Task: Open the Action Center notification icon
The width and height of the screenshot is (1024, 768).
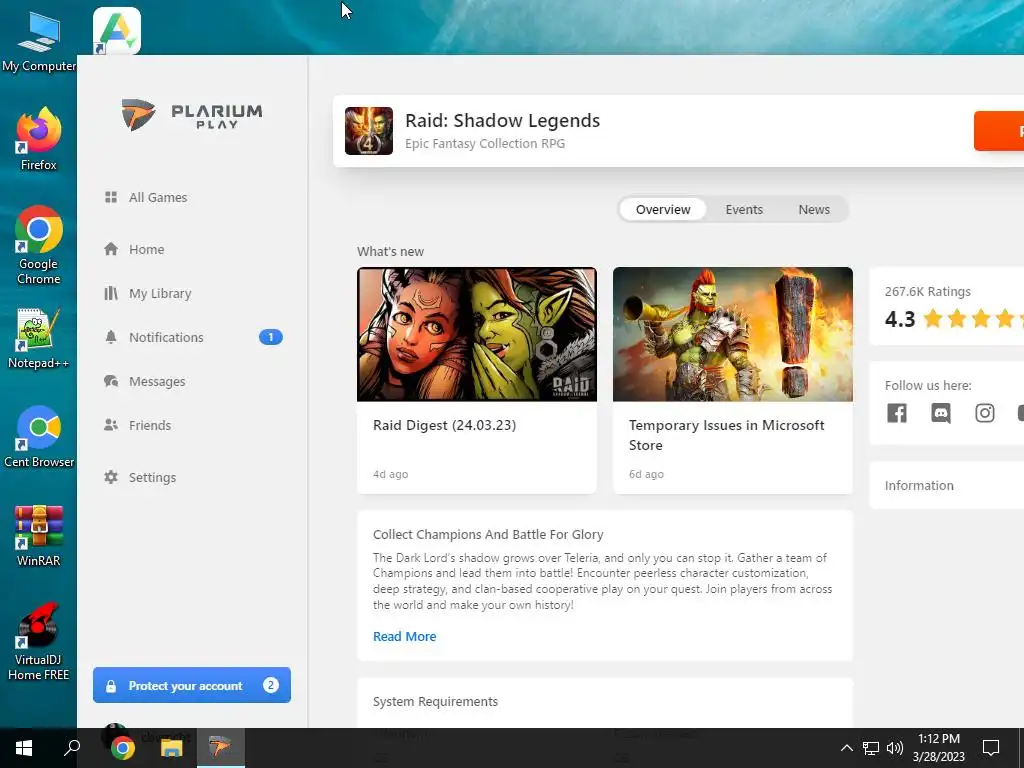Action: (x=991, y=748)
